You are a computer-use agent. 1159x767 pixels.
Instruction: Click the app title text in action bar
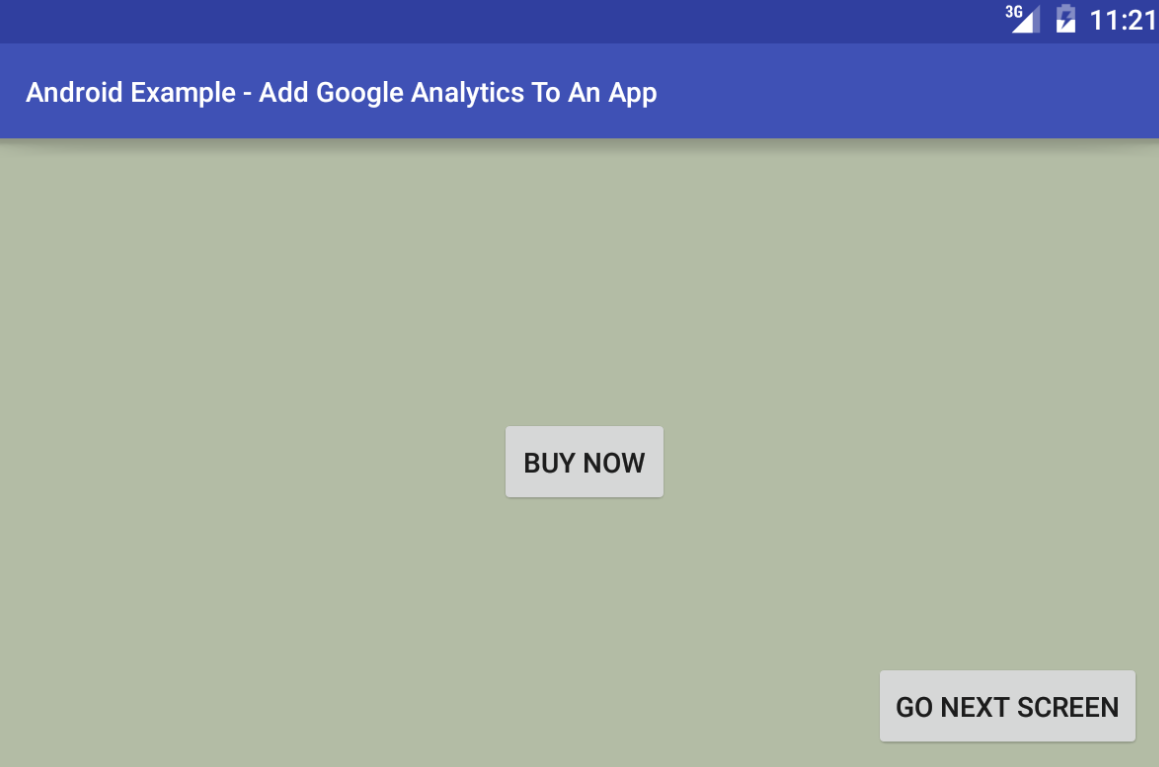[341, 93]
